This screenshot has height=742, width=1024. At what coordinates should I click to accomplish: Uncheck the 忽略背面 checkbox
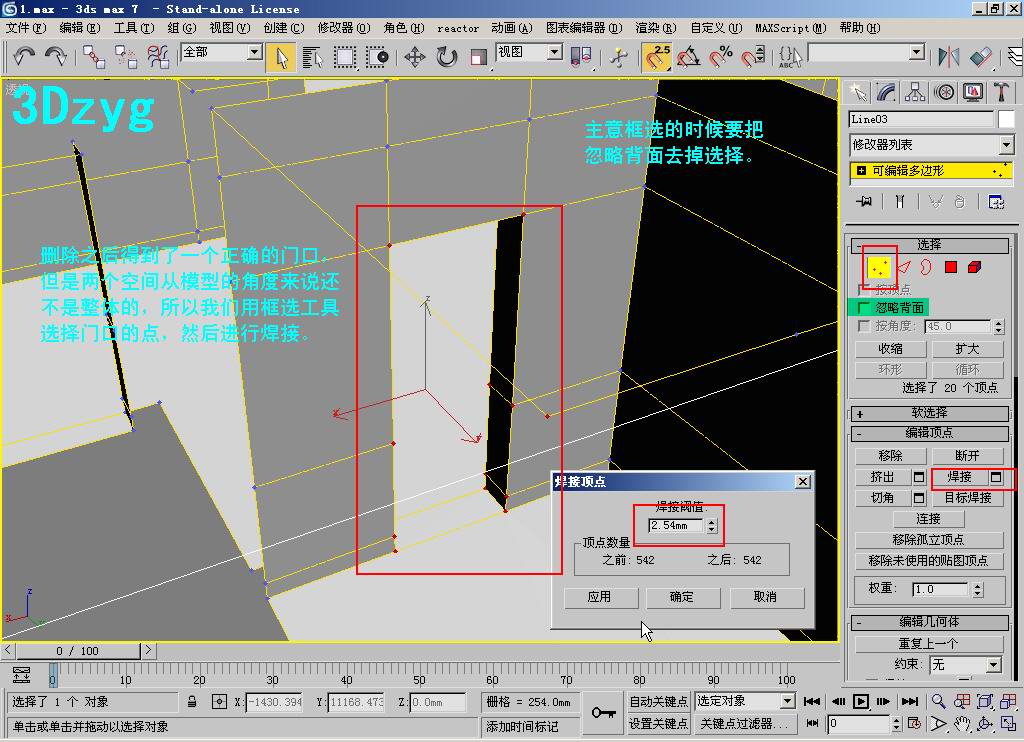865,307
